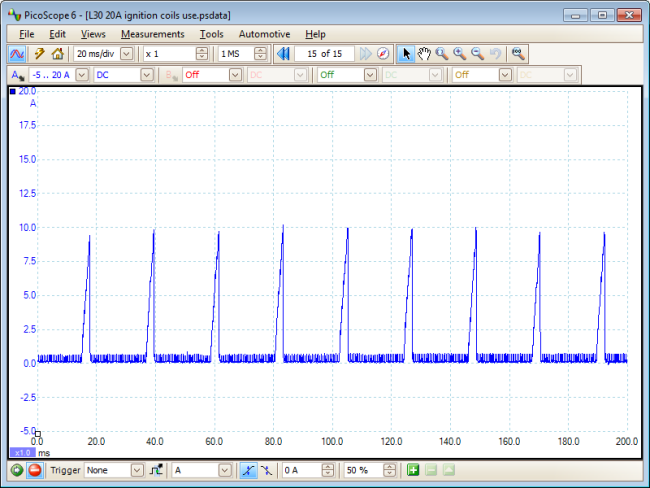Select the arrow pointer tool
This screenshot has width=650, height=488.
point(406,54)
